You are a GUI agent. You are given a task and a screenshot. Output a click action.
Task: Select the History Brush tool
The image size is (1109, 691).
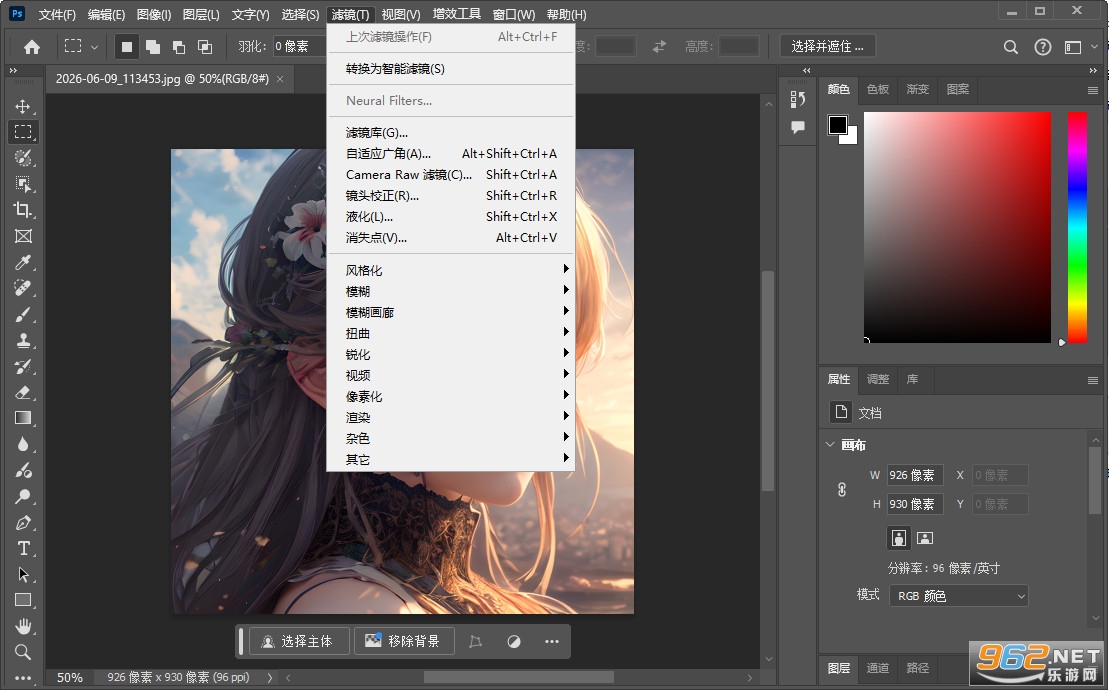(23, 366)
